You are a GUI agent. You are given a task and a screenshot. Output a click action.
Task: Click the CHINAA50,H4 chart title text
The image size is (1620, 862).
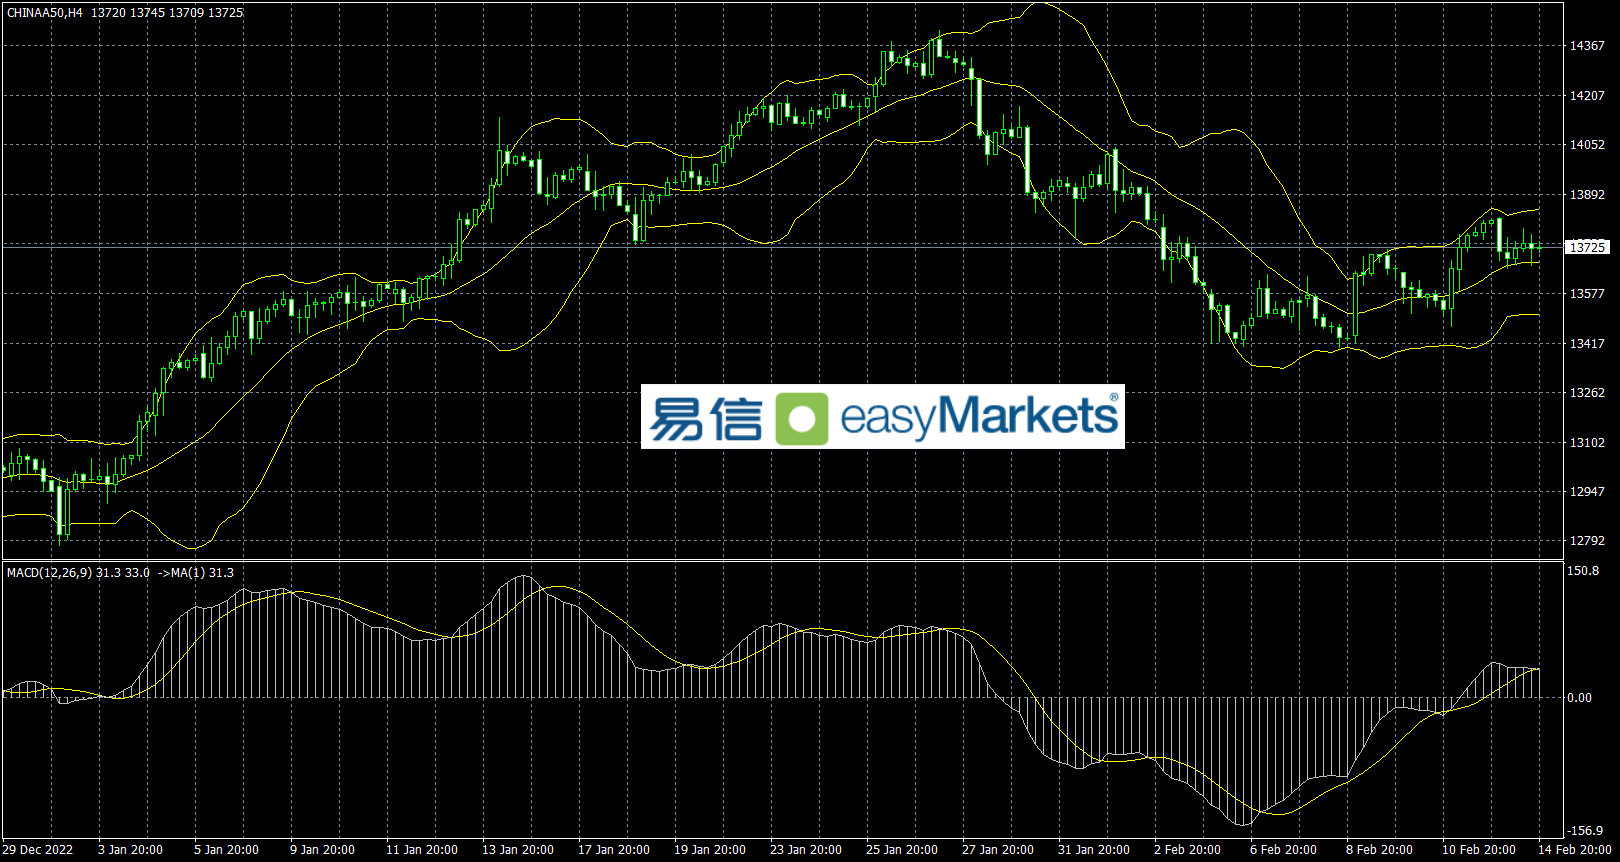point(45,13)
